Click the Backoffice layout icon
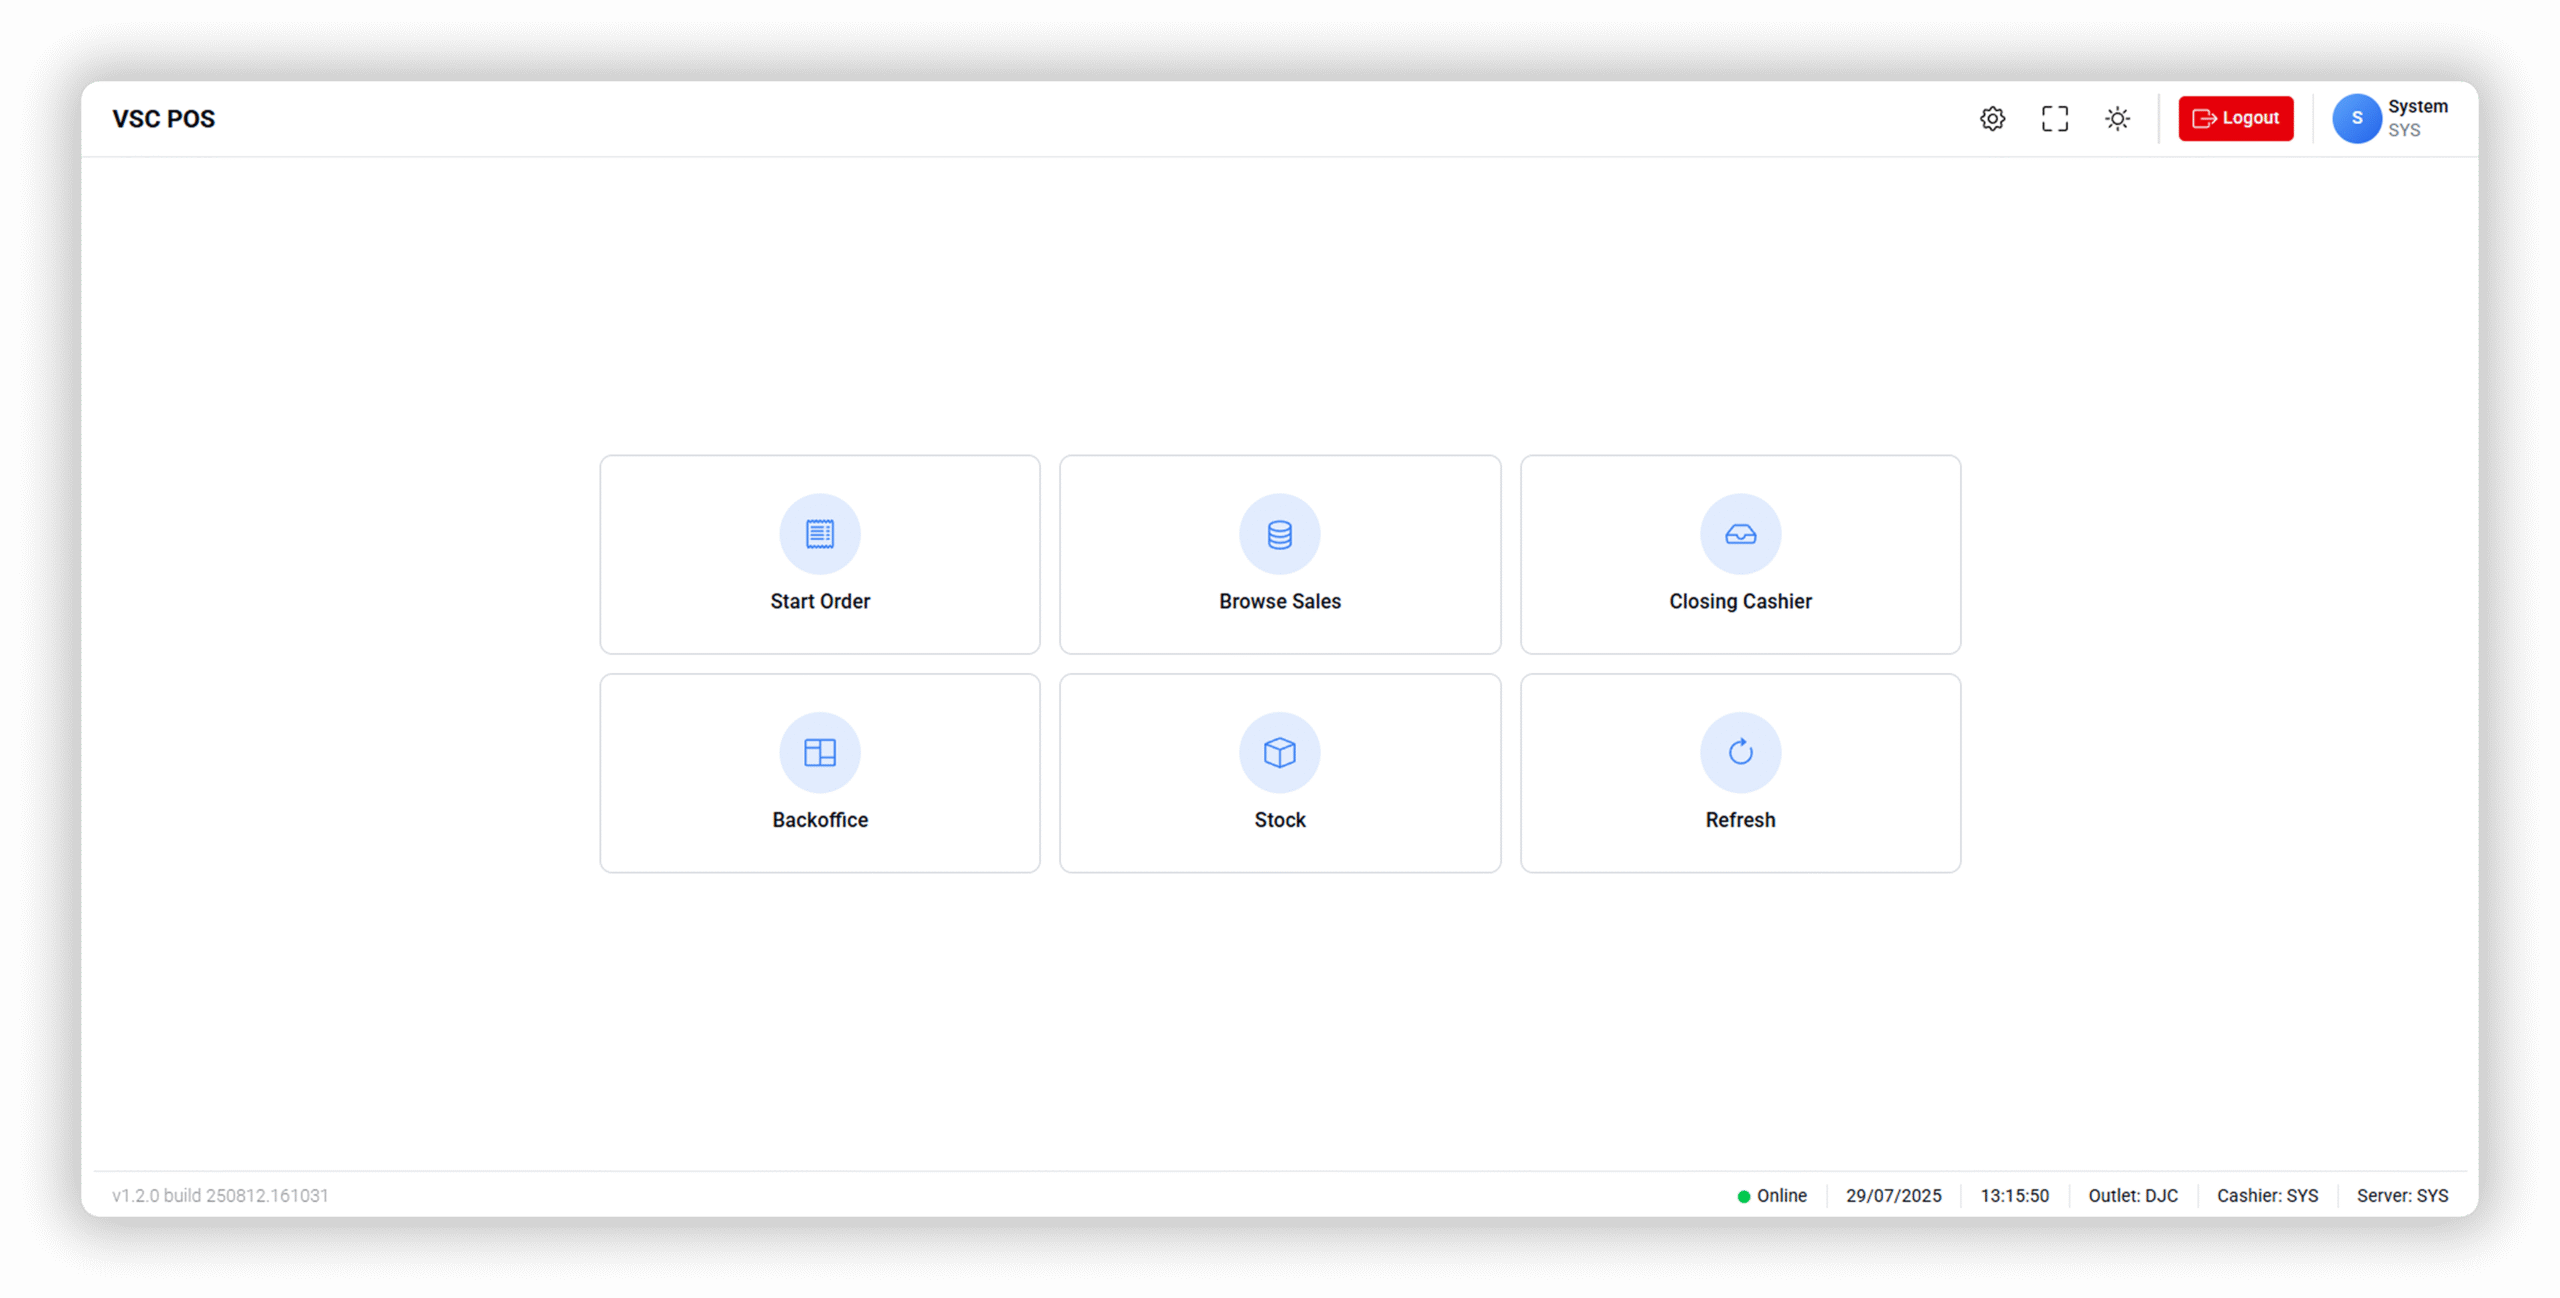The image size is (2560, 1298). coord(819,752)
